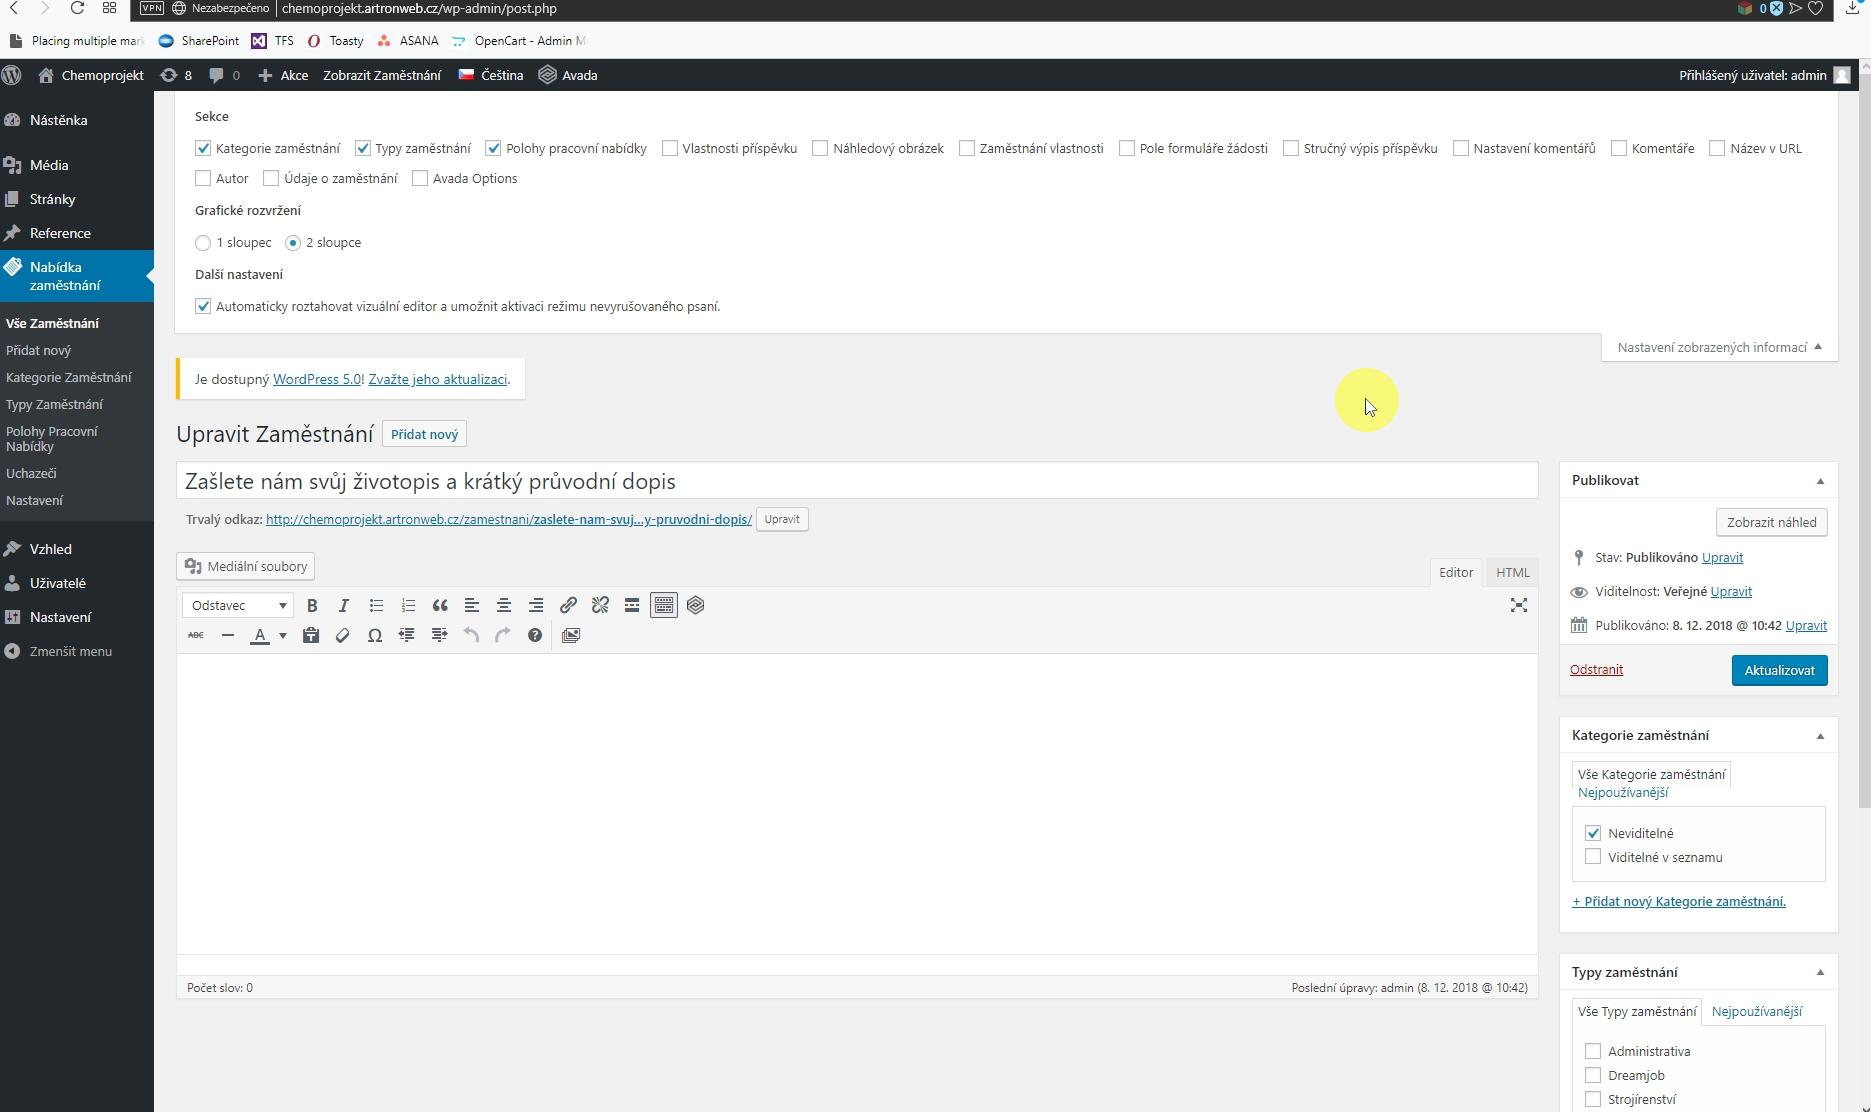Click the Aktualizovat button
The width and height of the screenshot is (1871, 1112).
click(1779, 671)
